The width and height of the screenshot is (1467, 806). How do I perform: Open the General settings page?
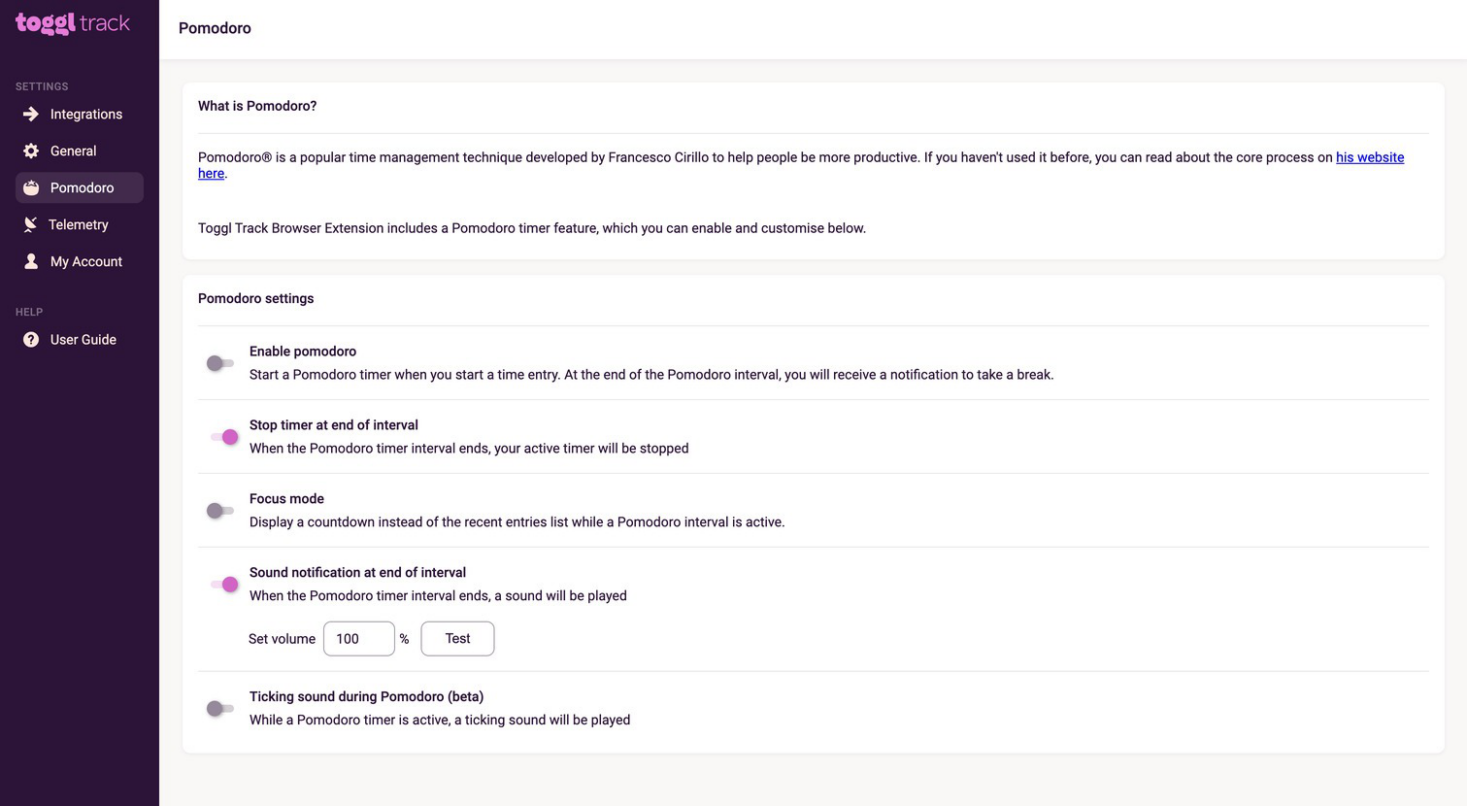point(73,150)
